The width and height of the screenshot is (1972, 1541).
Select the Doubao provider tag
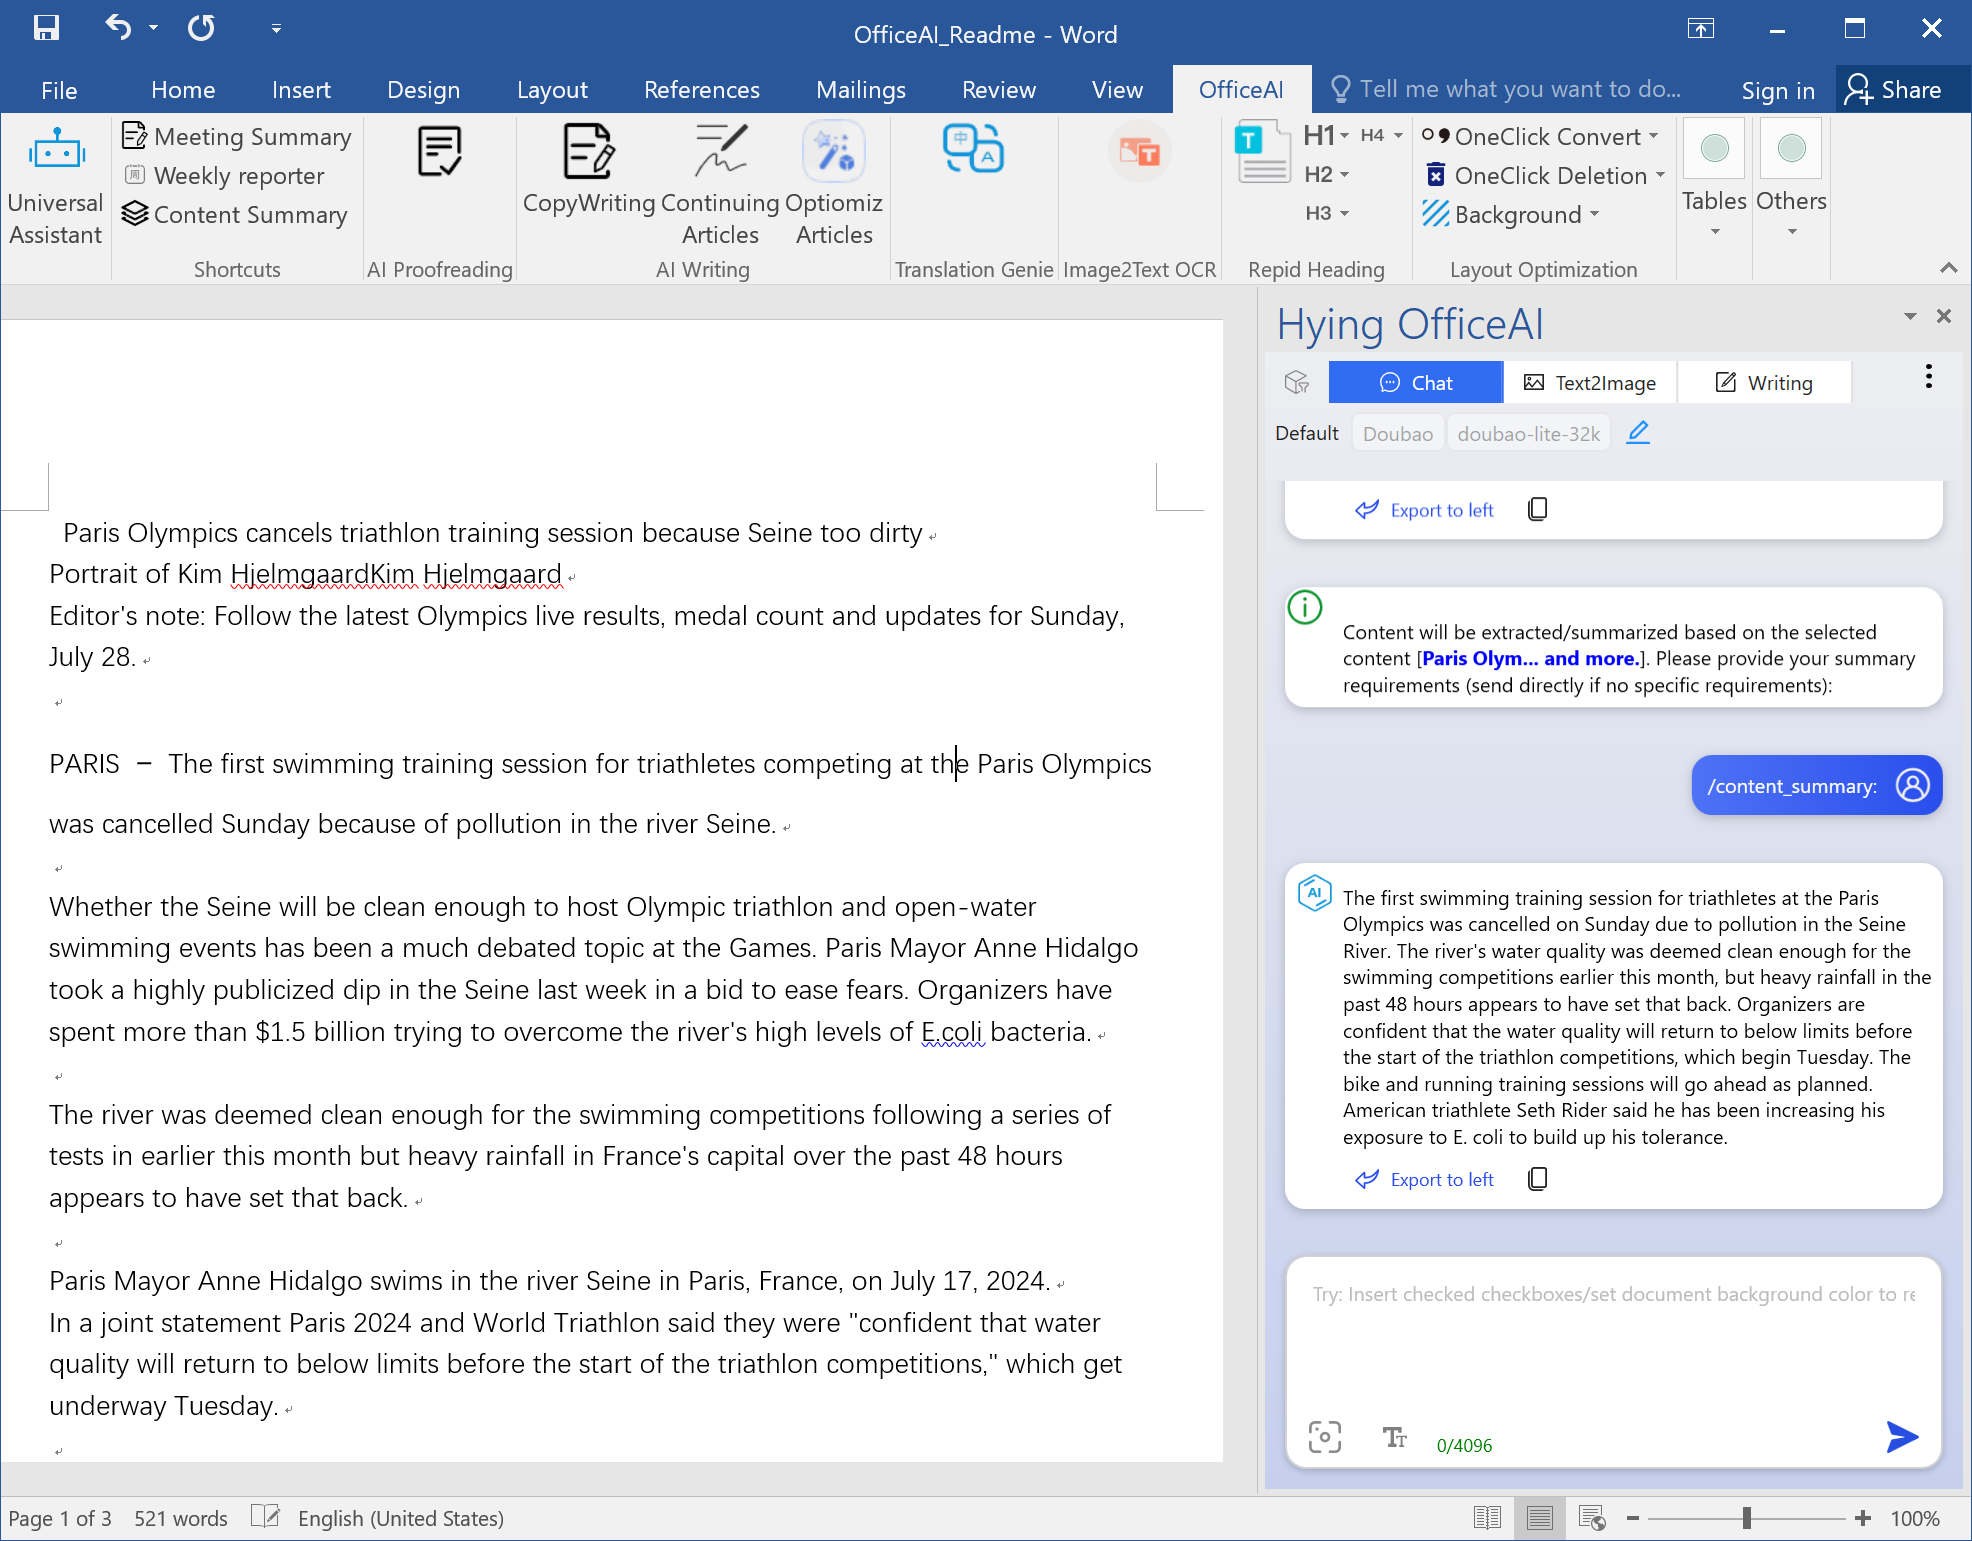1397,433
